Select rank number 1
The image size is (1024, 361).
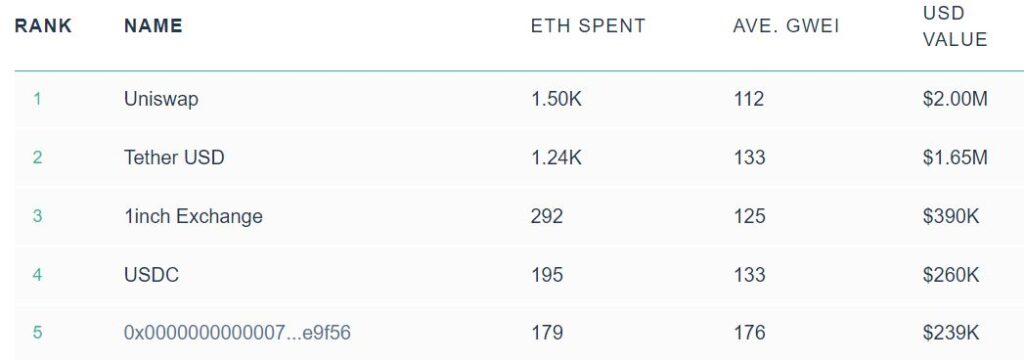(37, 99)
